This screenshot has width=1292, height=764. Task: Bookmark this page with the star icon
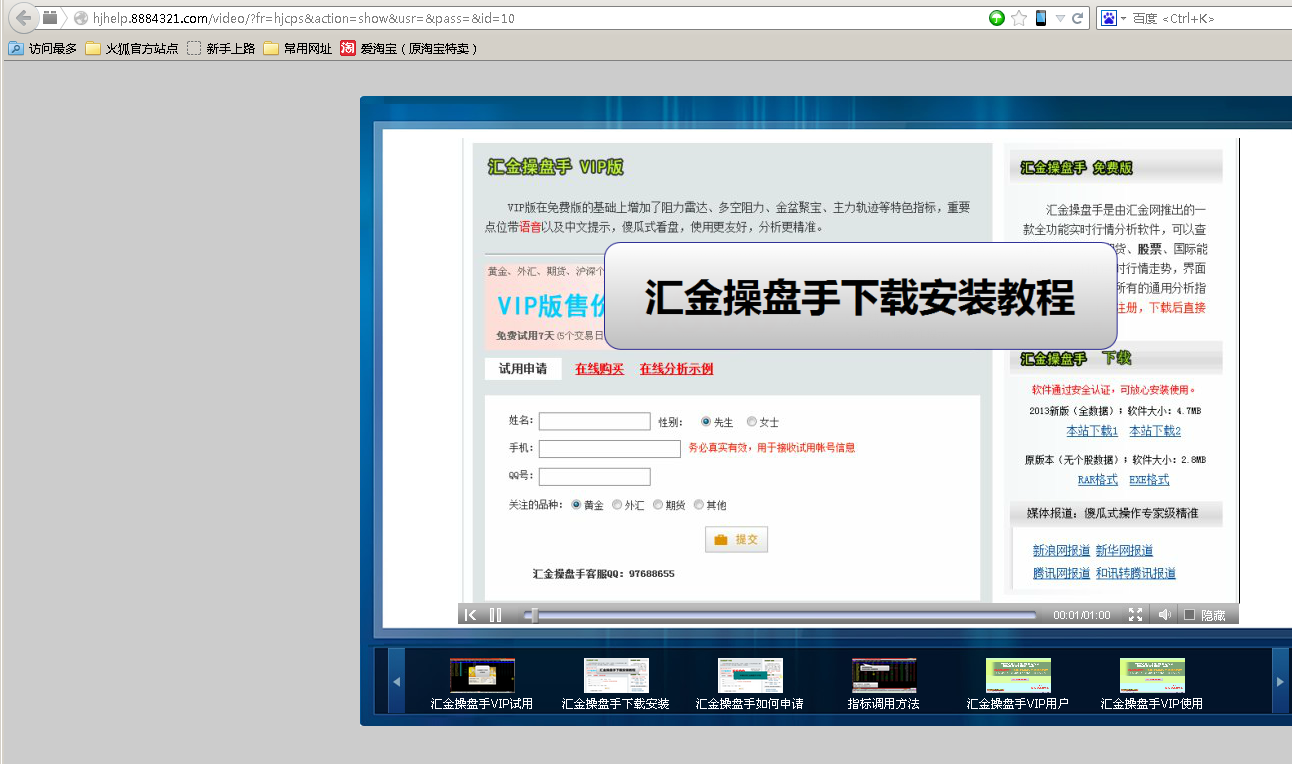tap(1019, 18)
